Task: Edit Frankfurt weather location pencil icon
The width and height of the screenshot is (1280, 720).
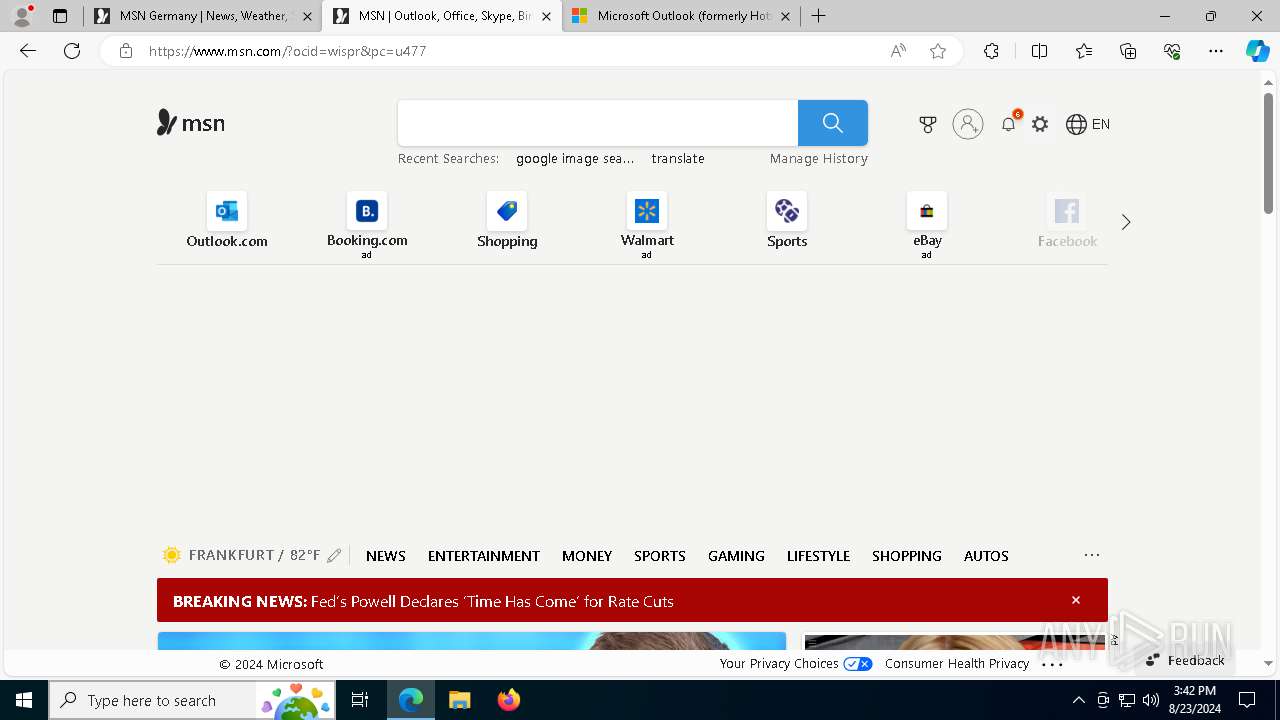Action: [x=334, y=556]
